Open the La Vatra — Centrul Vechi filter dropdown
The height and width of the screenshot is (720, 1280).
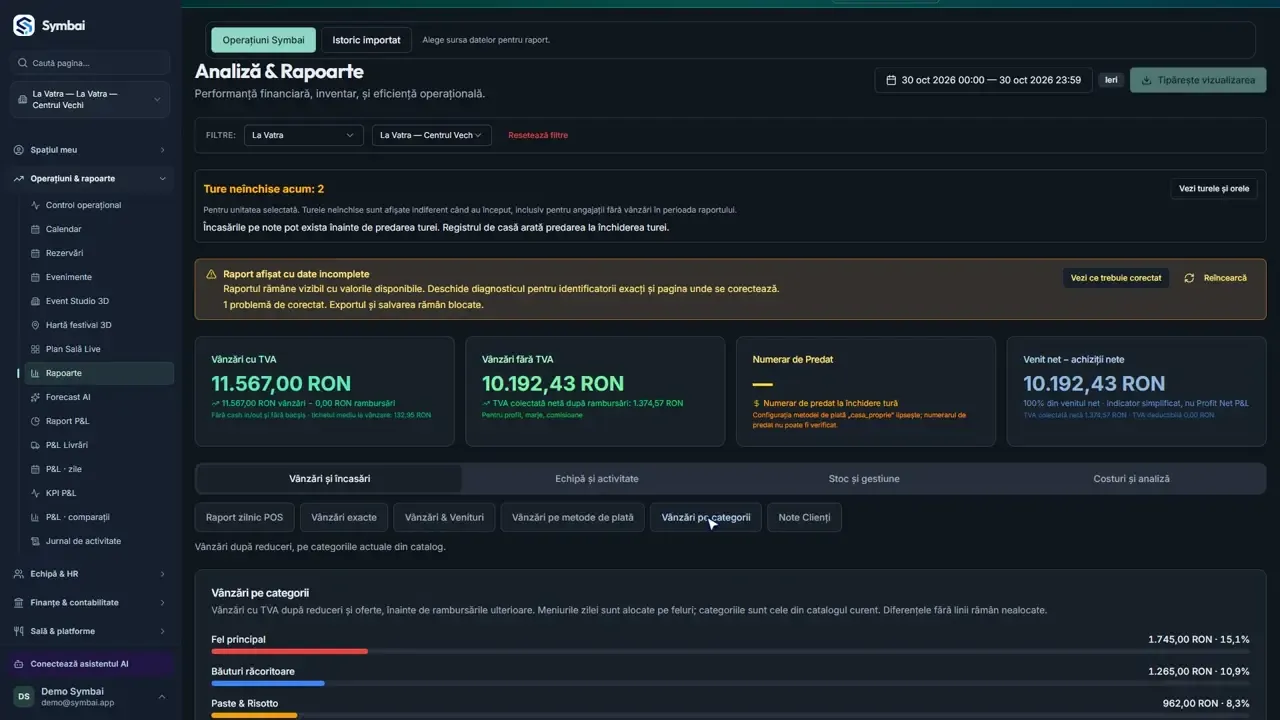432,135
